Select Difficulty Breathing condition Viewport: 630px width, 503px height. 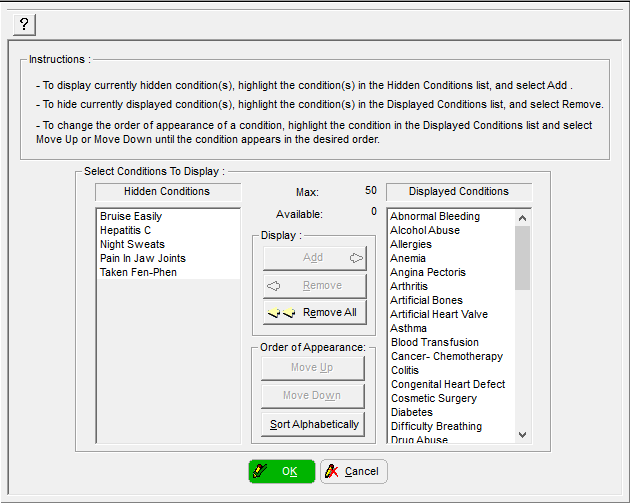click(452, 426)
